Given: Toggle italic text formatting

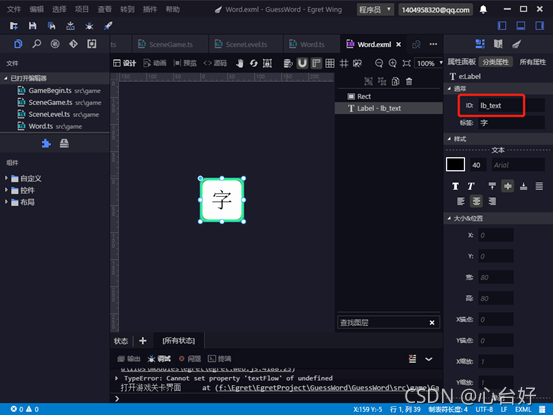Looking at the screenshot, I should pyautogui.click(x=471, y=186).
